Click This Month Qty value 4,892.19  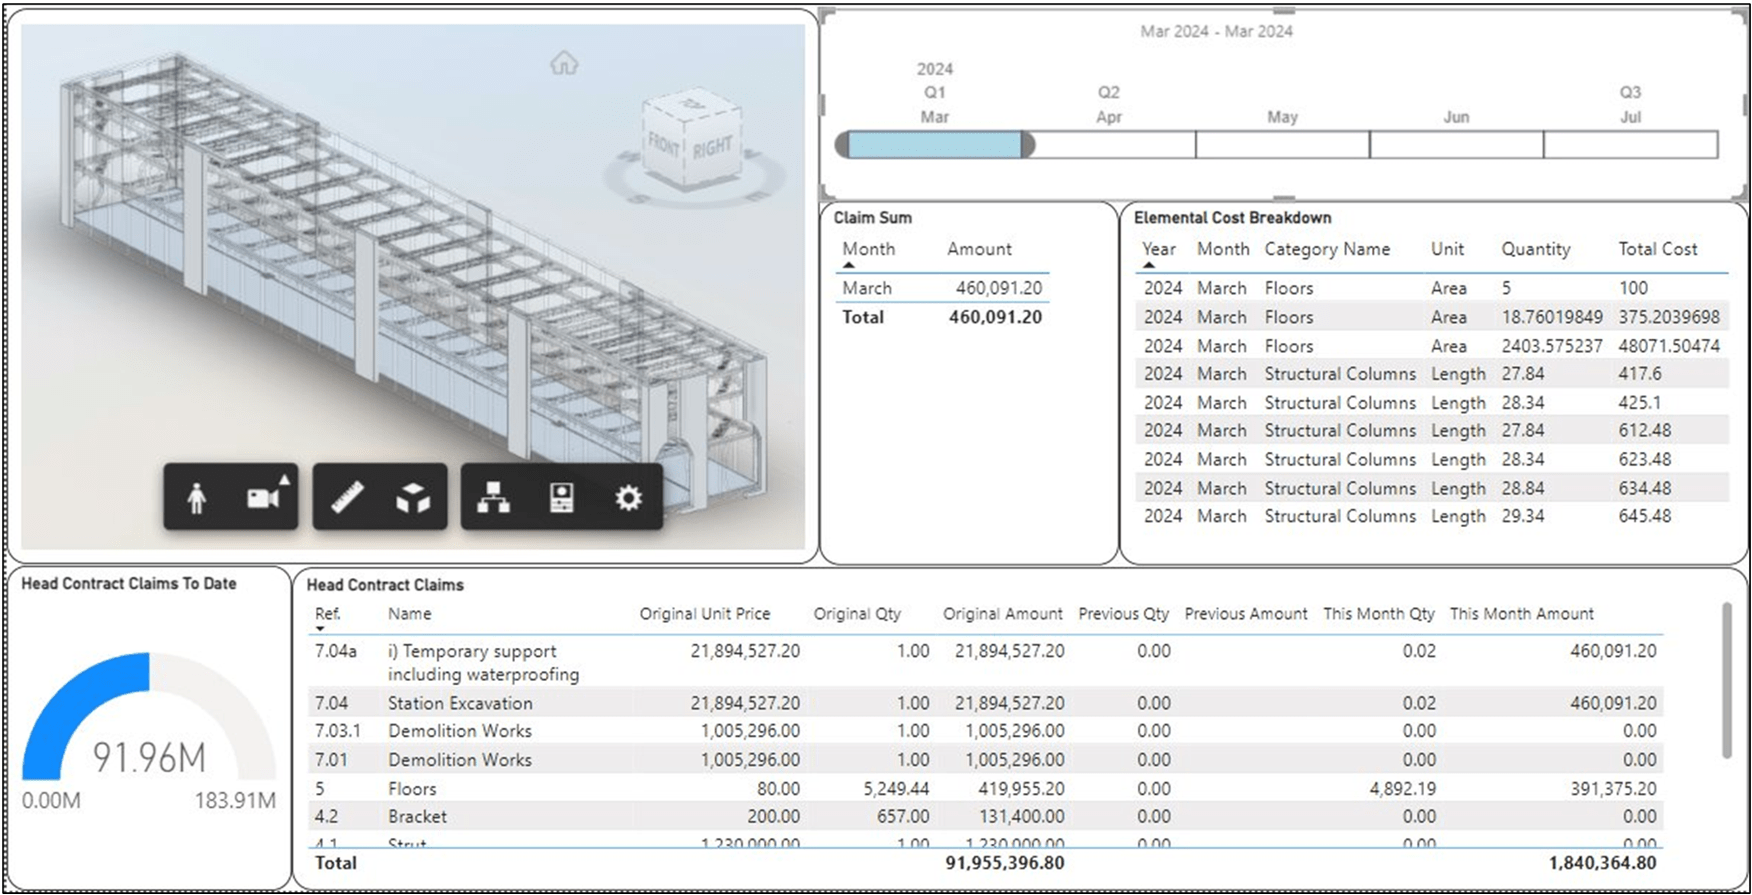(x=1402, y=789)
